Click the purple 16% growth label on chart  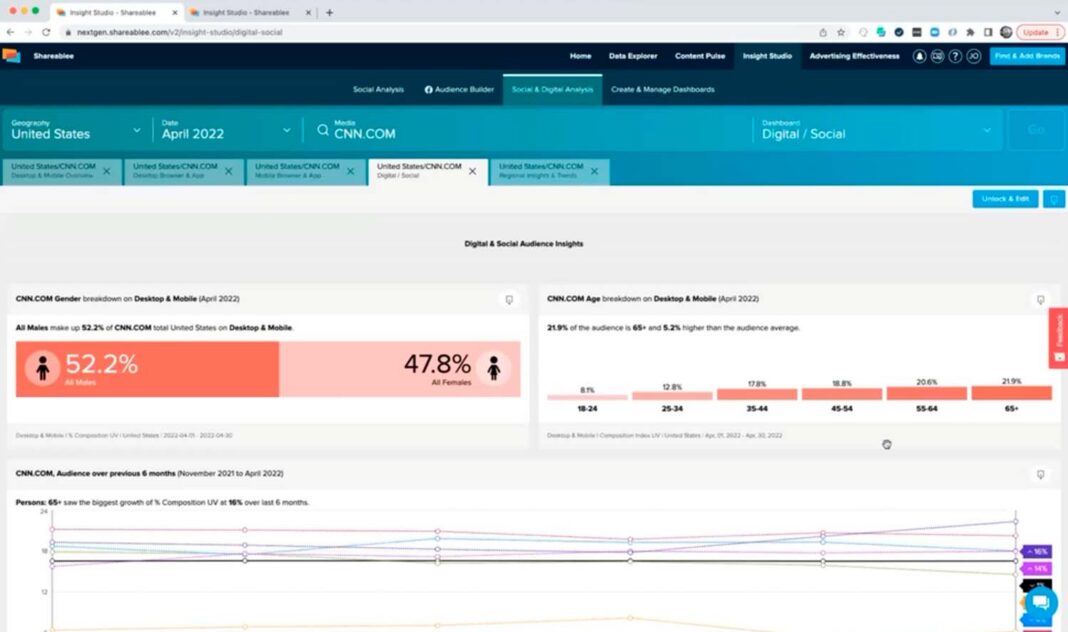coord(1037,552)
